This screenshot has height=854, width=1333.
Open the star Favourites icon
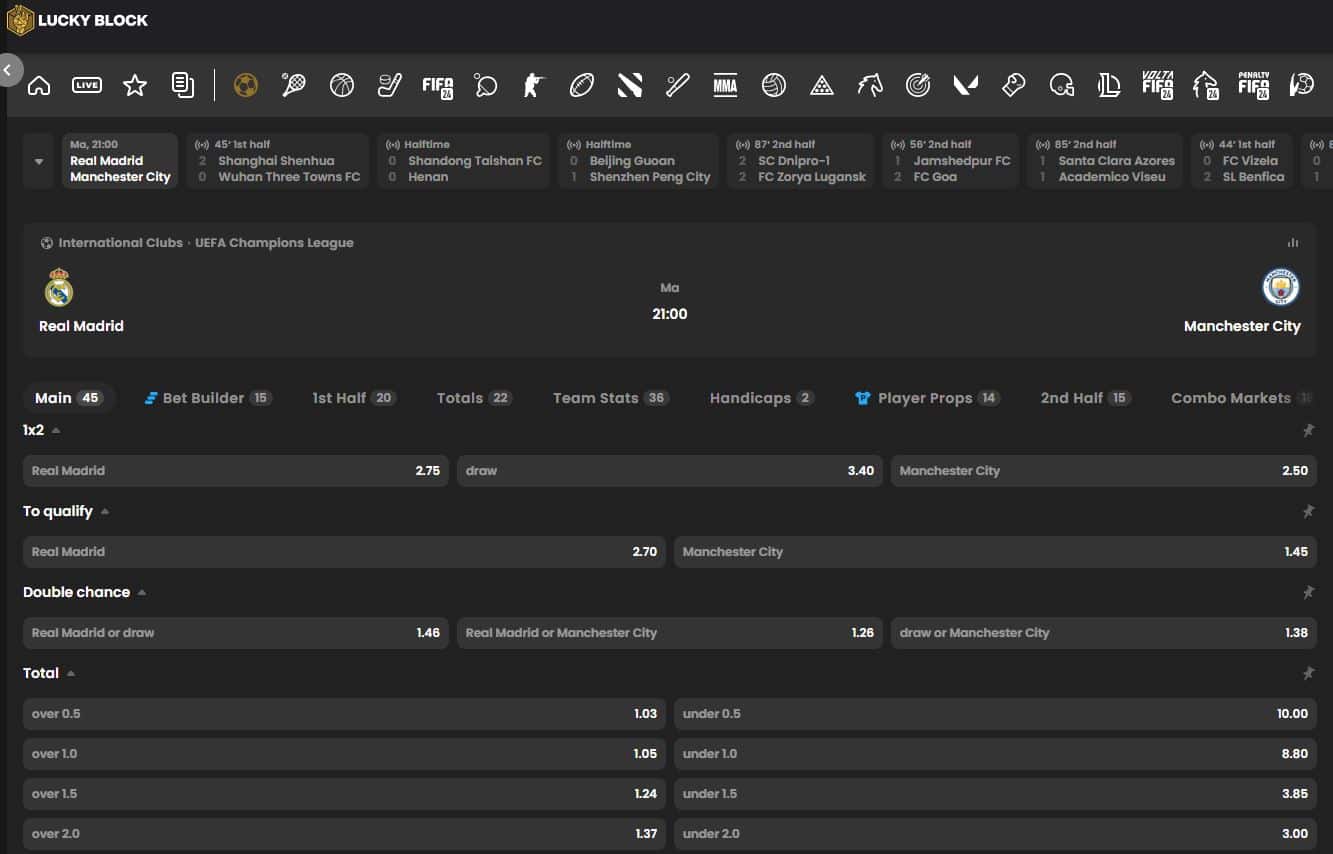click(x=135, y=86)
